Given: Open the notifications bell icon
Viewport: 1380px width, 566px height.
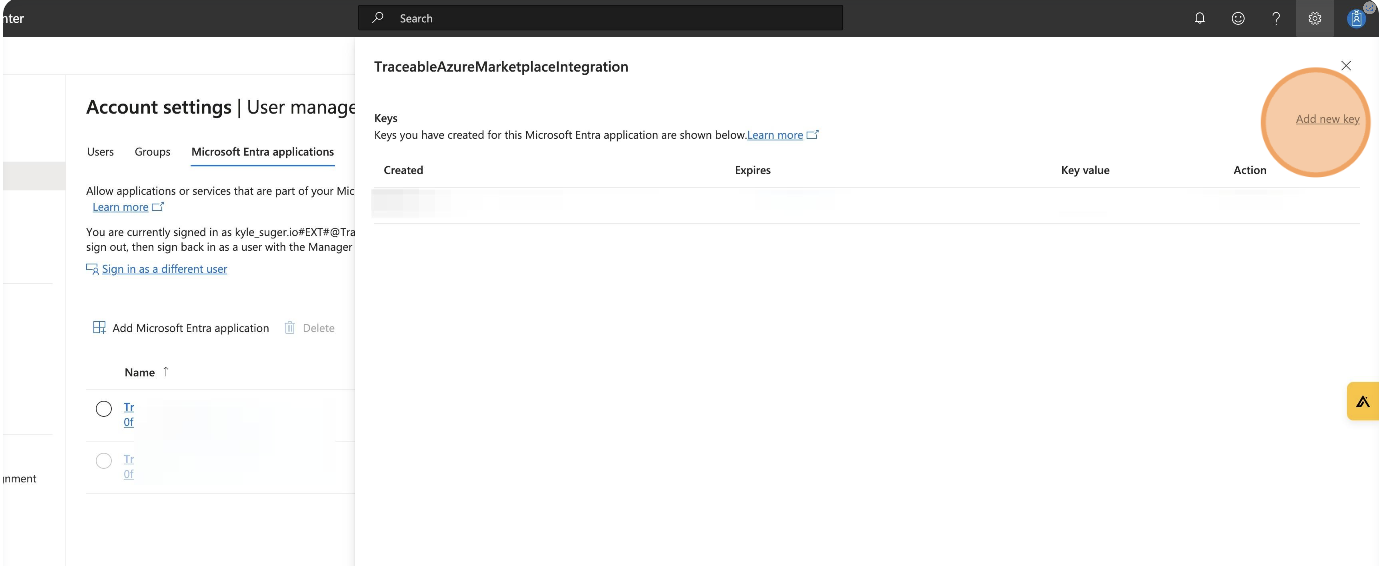Looking at the screenshot, I should tap(1200, 18).
